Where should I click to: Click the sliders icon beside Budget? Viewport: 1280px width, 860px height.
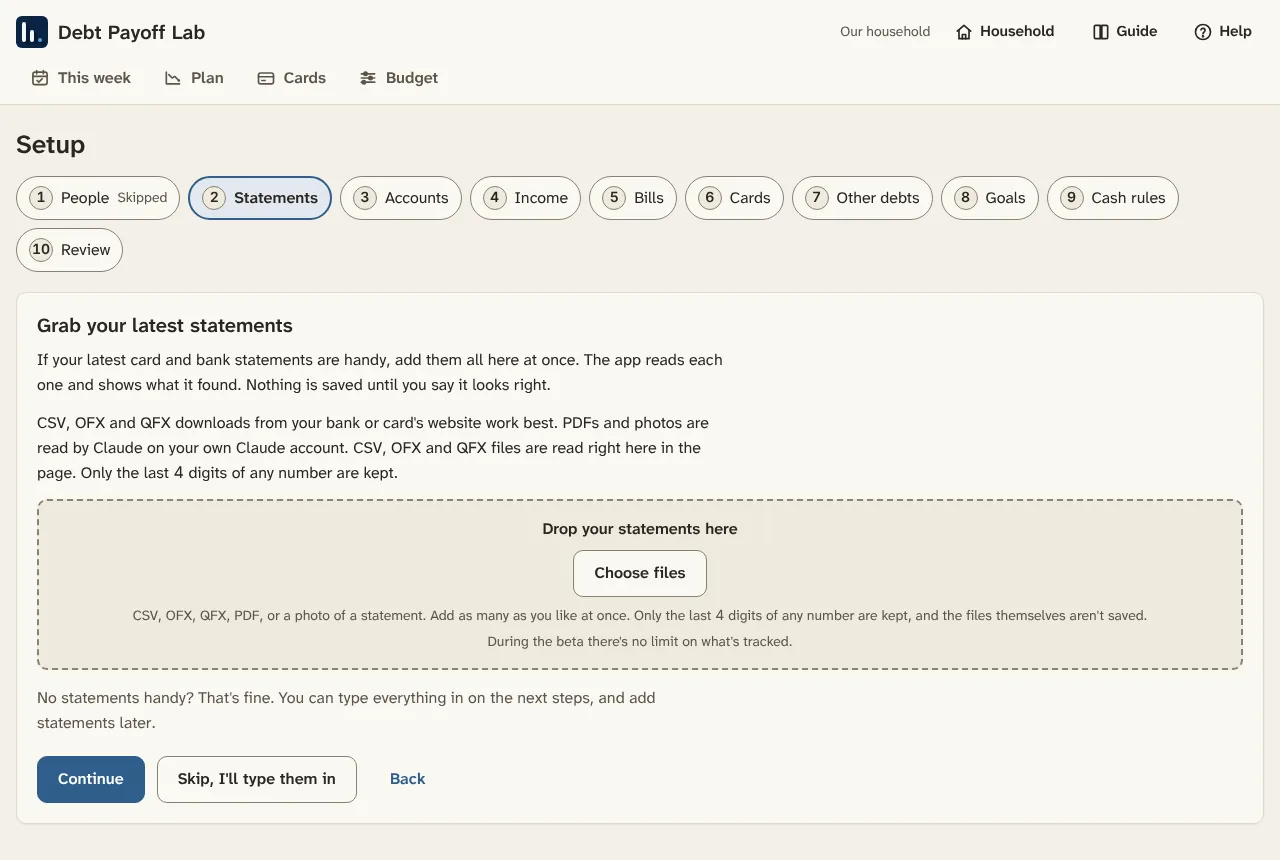(x=368, y=78)
